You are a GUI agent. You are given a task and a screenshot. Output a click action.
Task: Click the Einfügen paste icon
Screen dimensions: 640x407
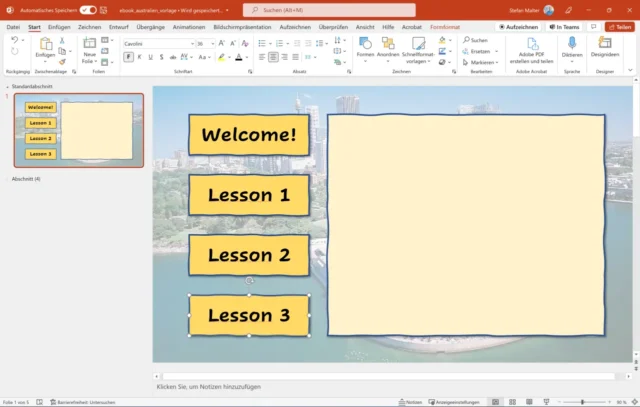[45, 46]
